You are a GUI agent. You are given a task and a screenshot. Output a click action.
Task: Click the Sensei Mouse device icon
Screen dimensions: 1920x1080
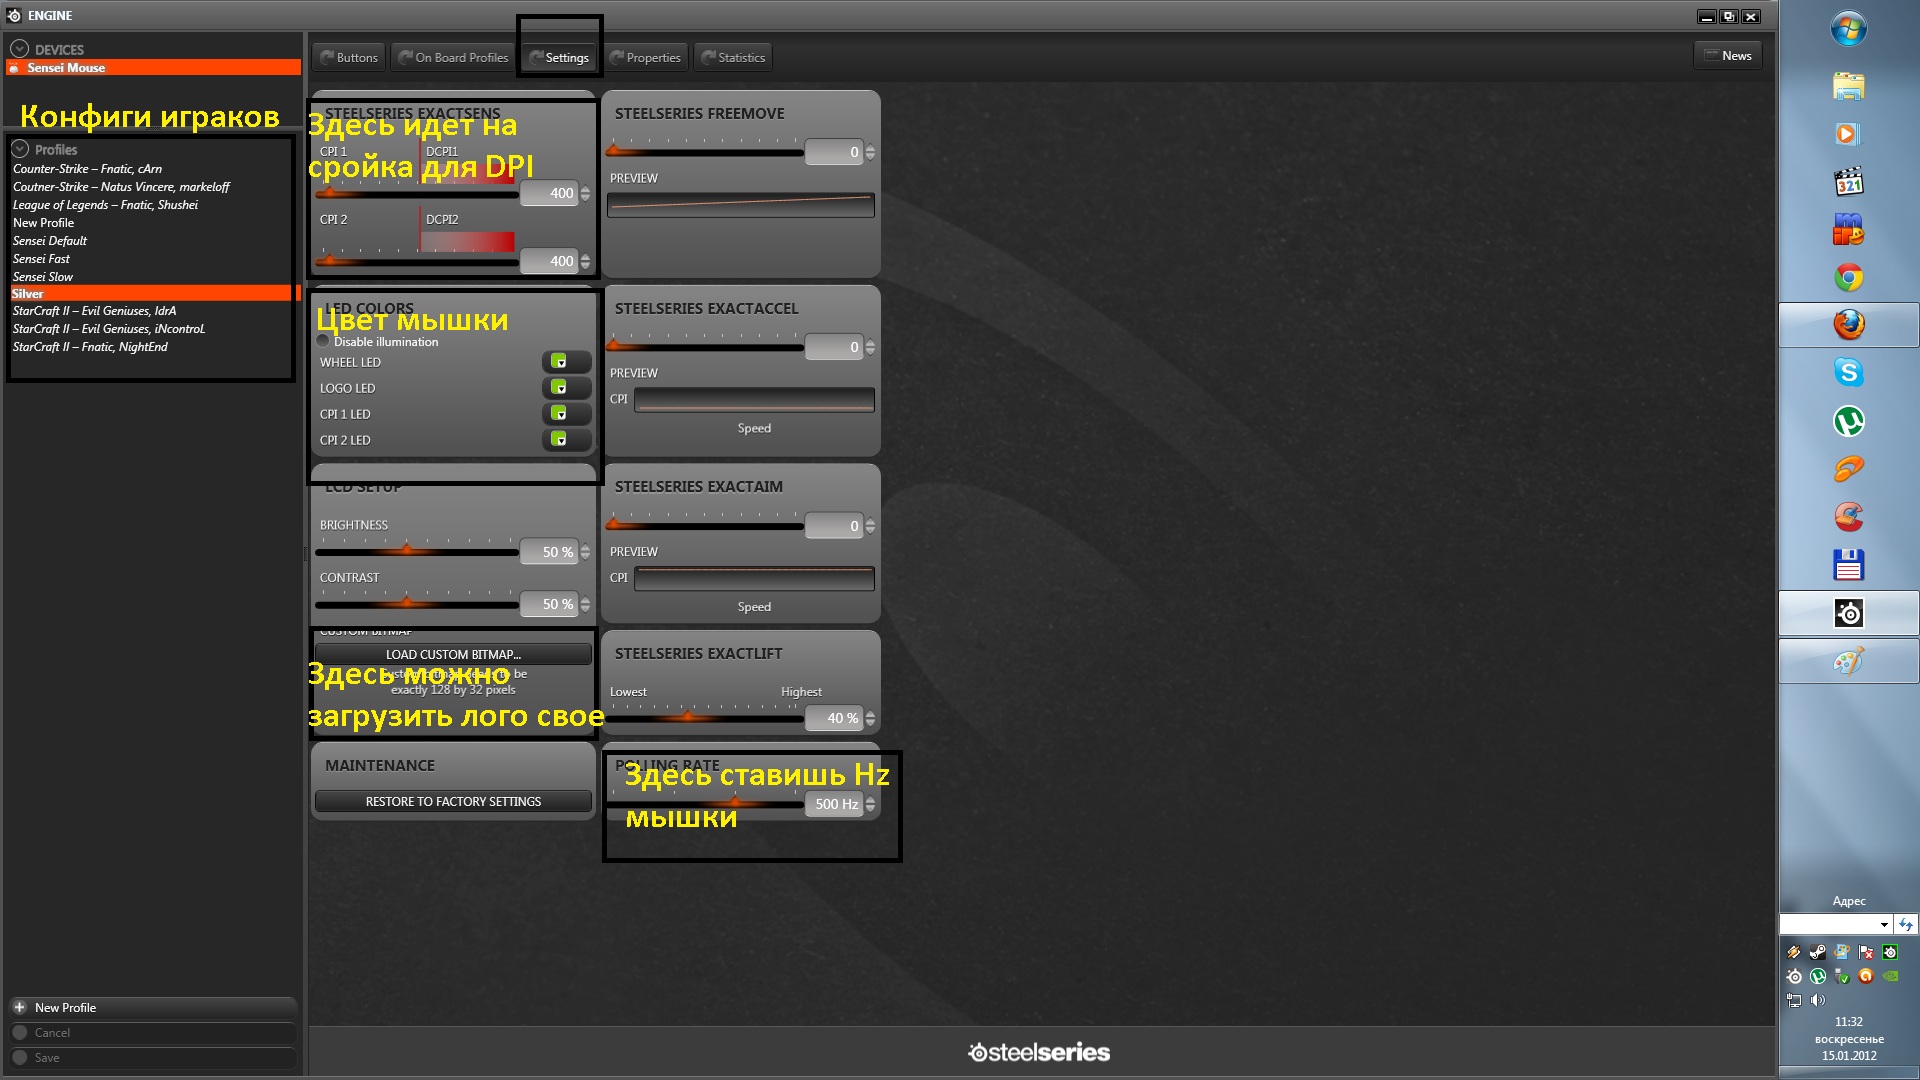tap(14, 68)
